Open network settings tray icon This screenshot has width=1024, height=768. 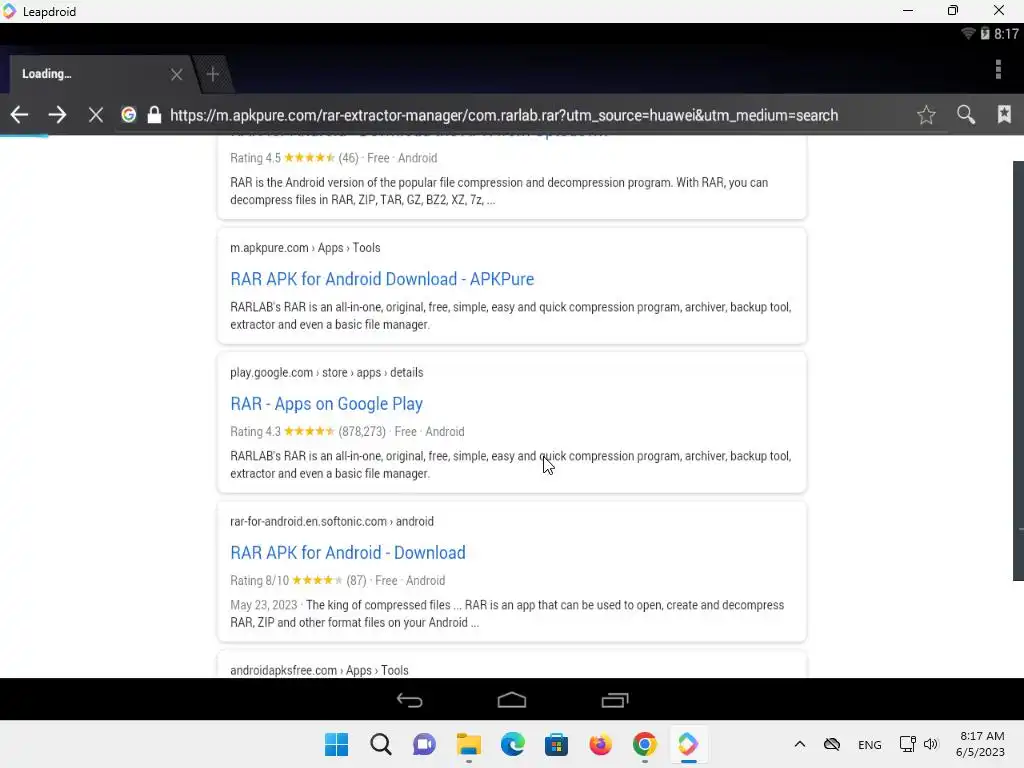907,744
